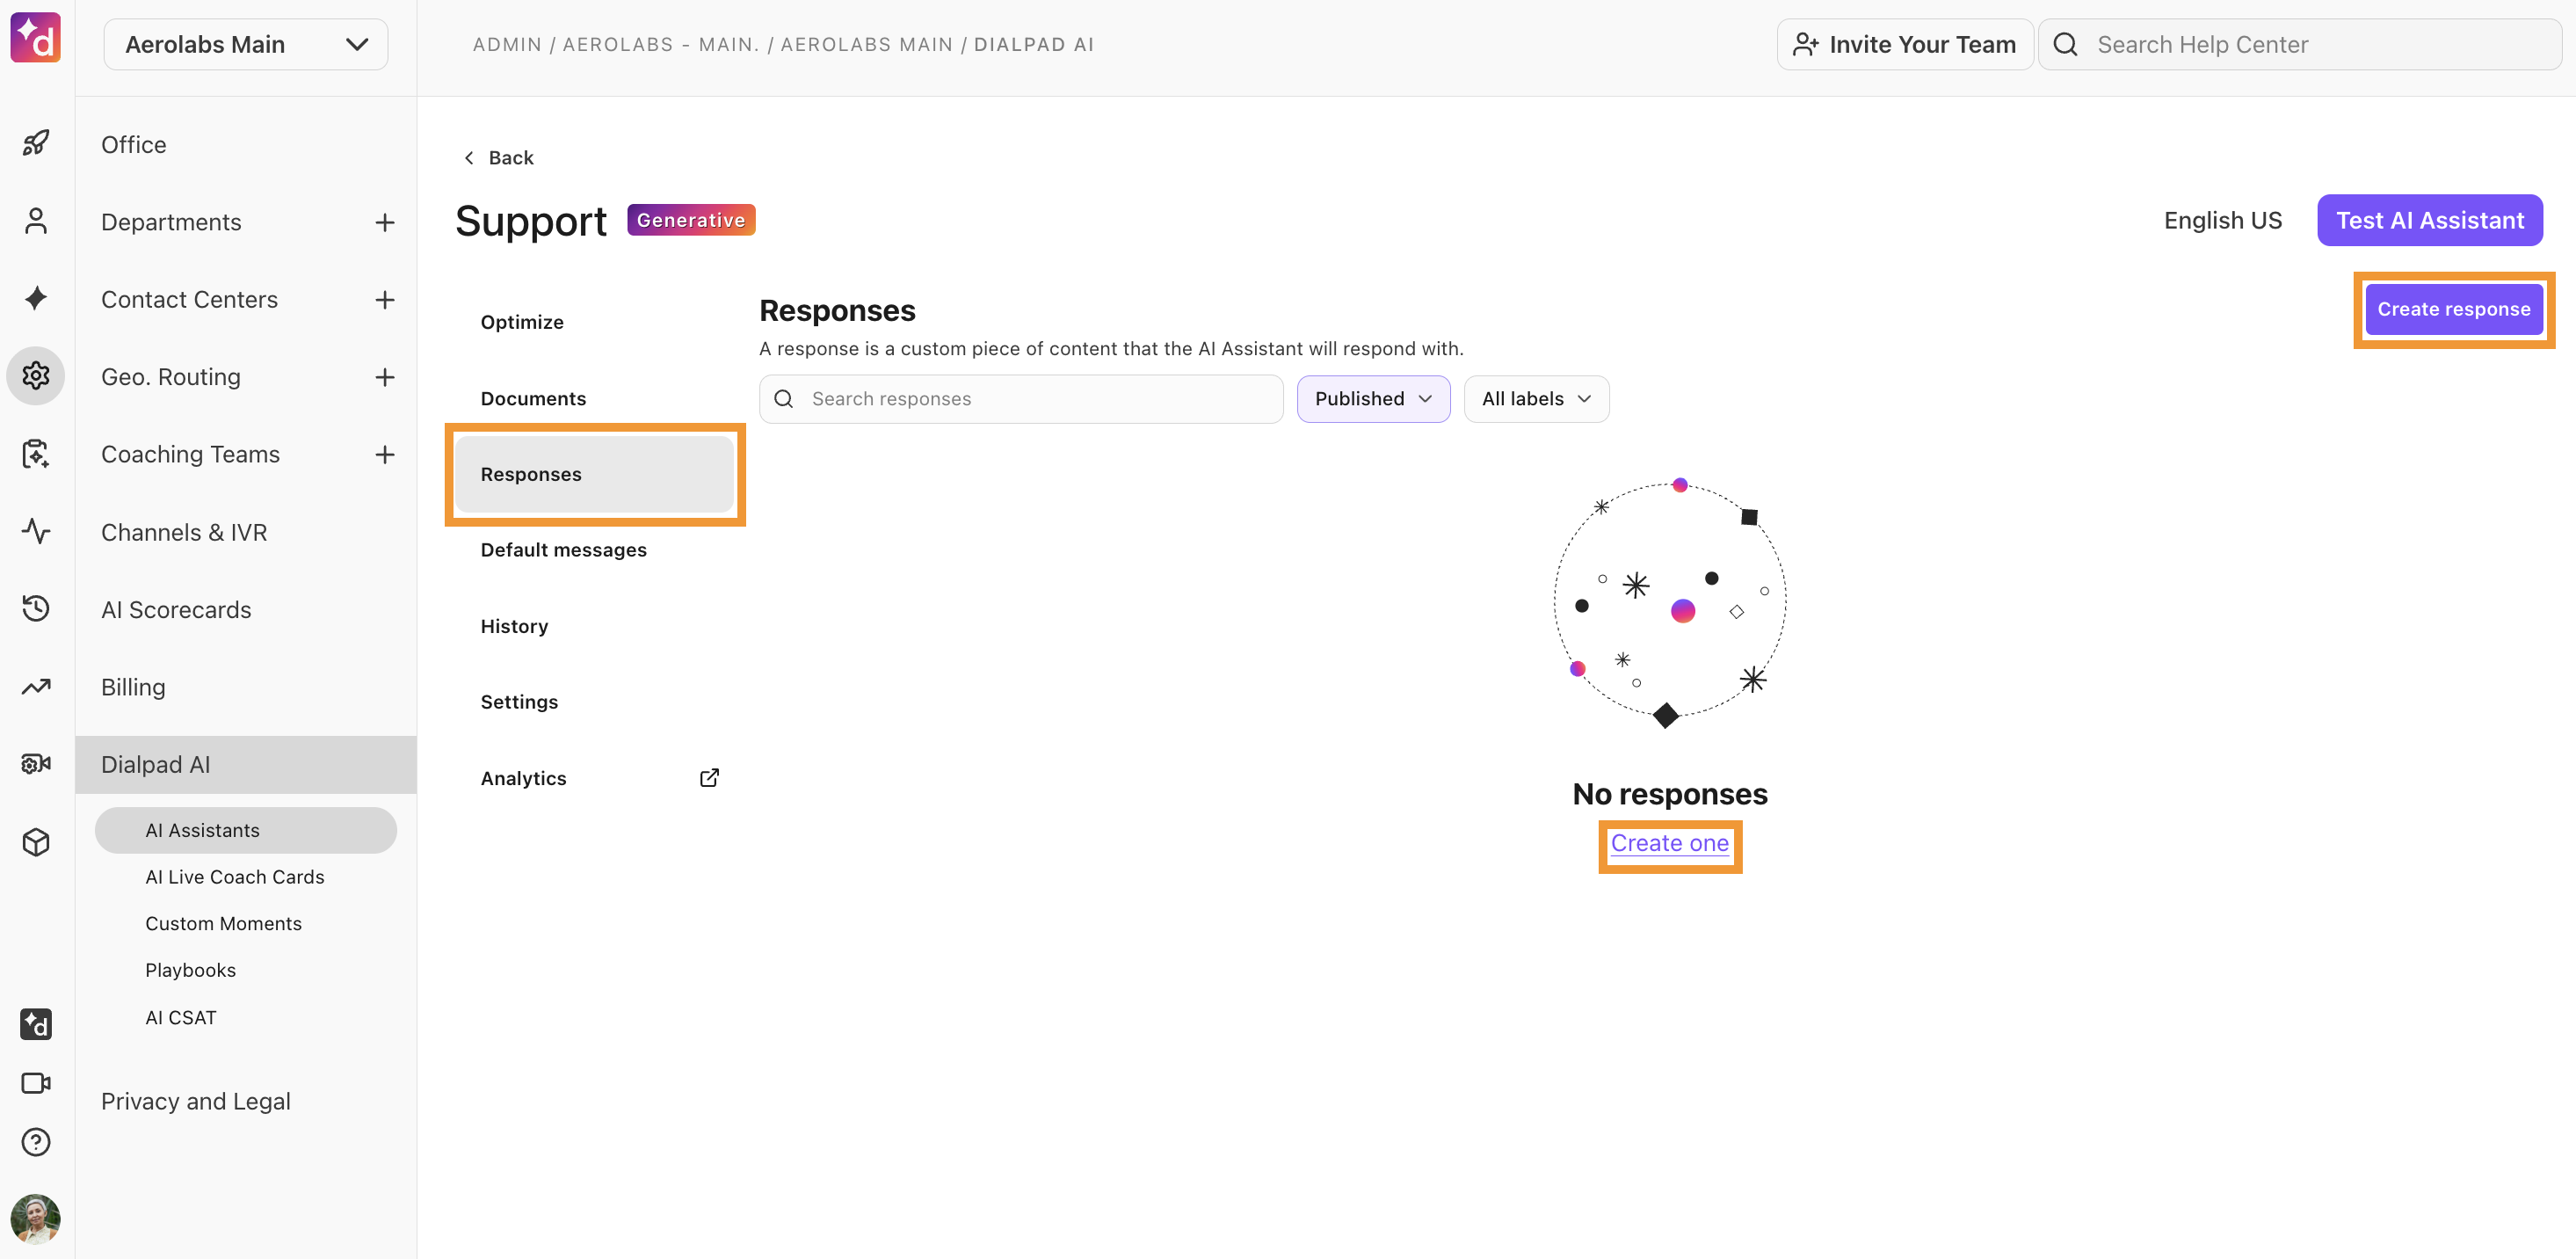Click the Generative badge next to Support
The width and height of the screenshot is (2576, 1259).
[691, 220]
